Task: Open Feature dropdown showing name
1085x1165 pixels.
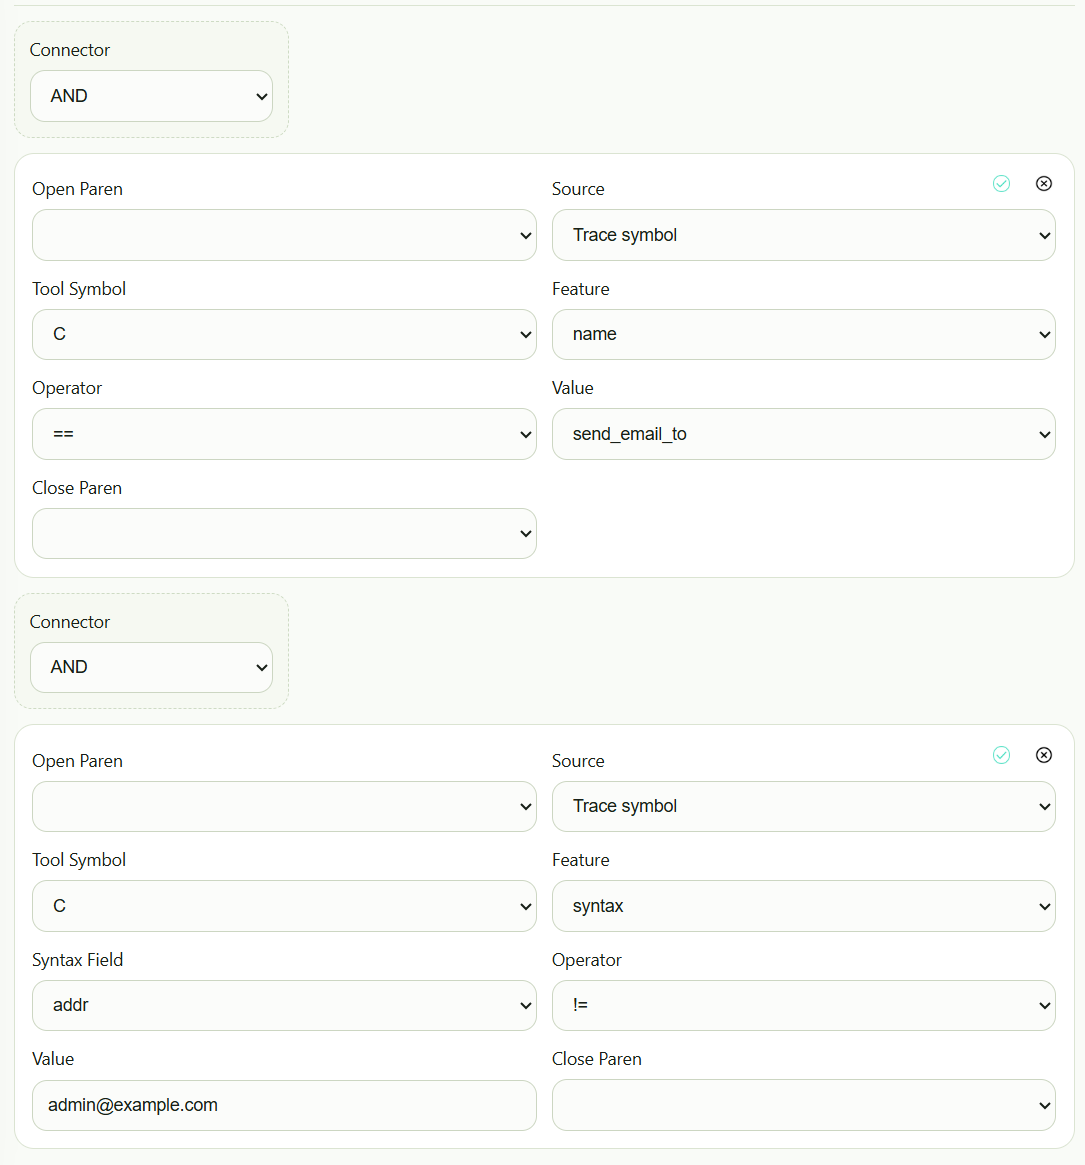Action: pos(803,334)
